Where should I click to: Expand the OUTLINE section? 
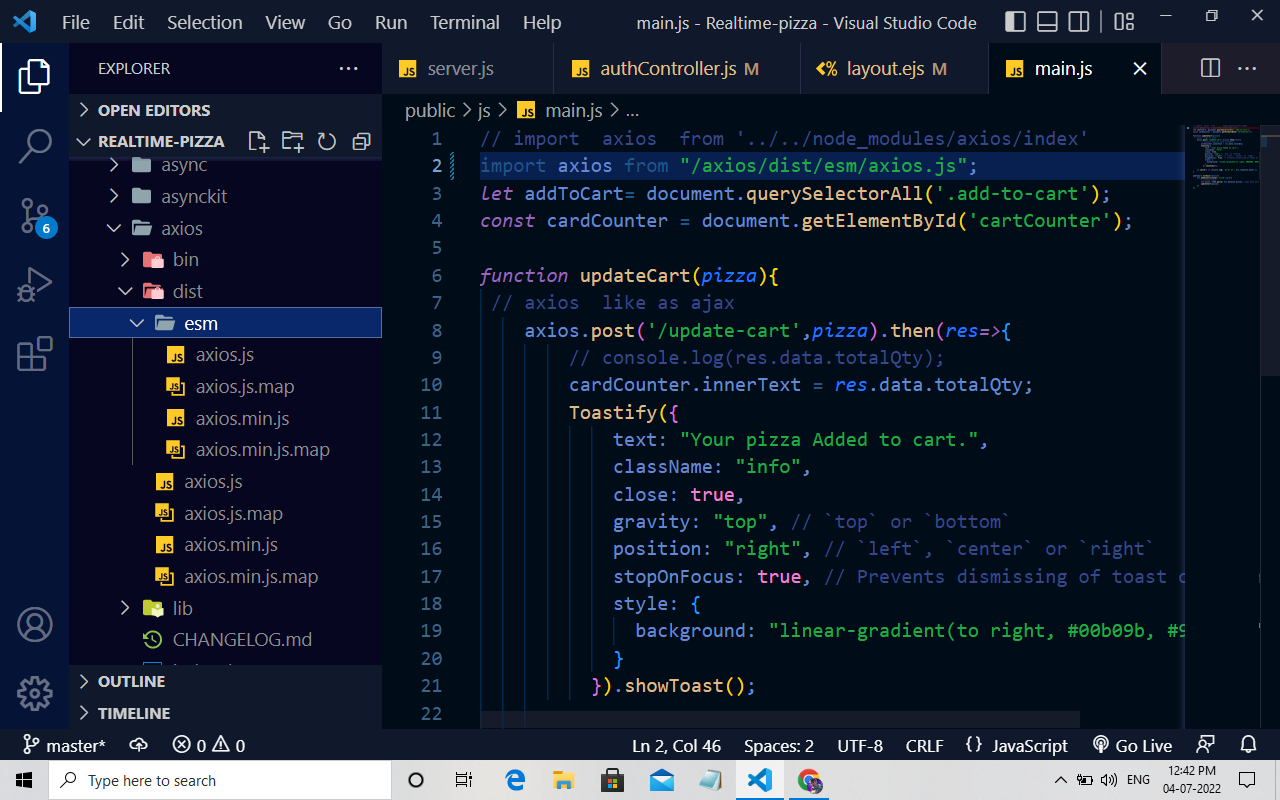point(226,681)
